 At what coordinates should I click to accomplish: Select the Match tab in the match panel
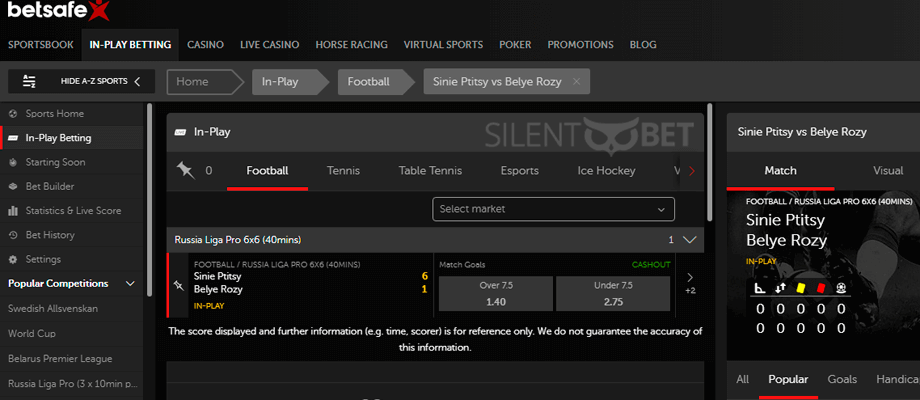(780, 171)
